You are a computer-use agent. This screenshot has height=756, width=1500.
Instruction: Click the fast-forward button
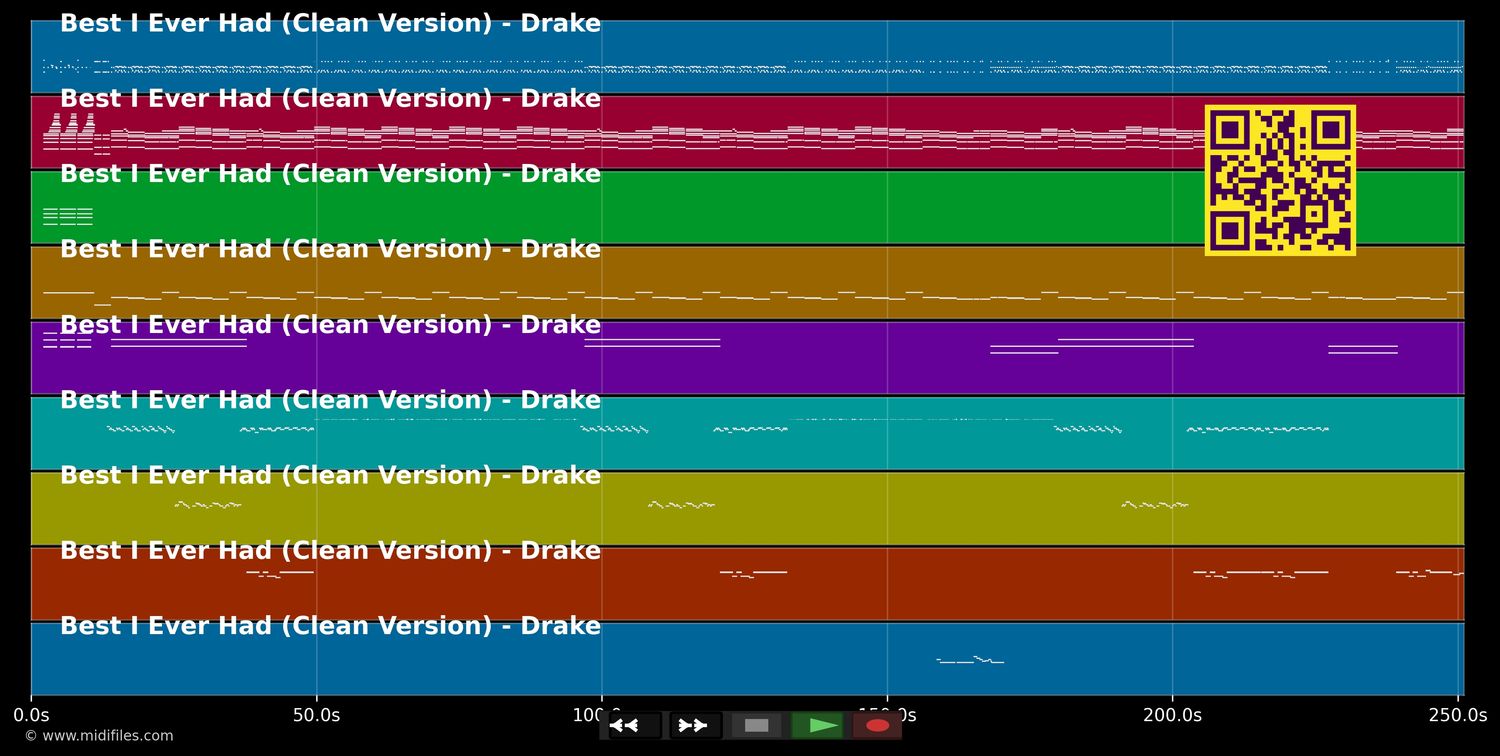click(x=694, y=725)
